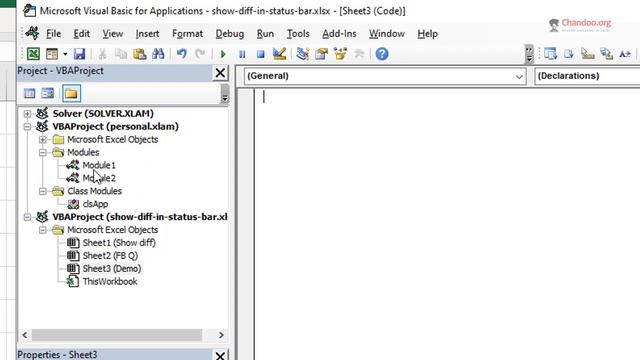
Task: Select Module2 in the project tree
Action: [x=99, y=178]
